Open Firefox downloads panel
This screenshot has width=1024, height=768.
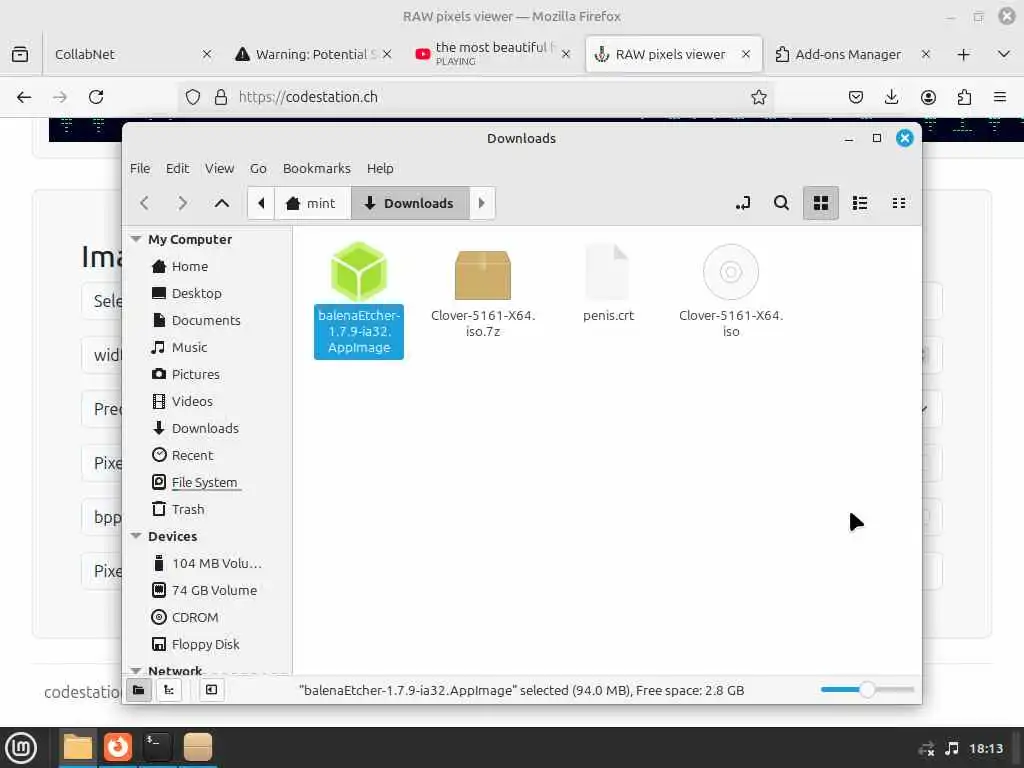(x=891, y=97)
